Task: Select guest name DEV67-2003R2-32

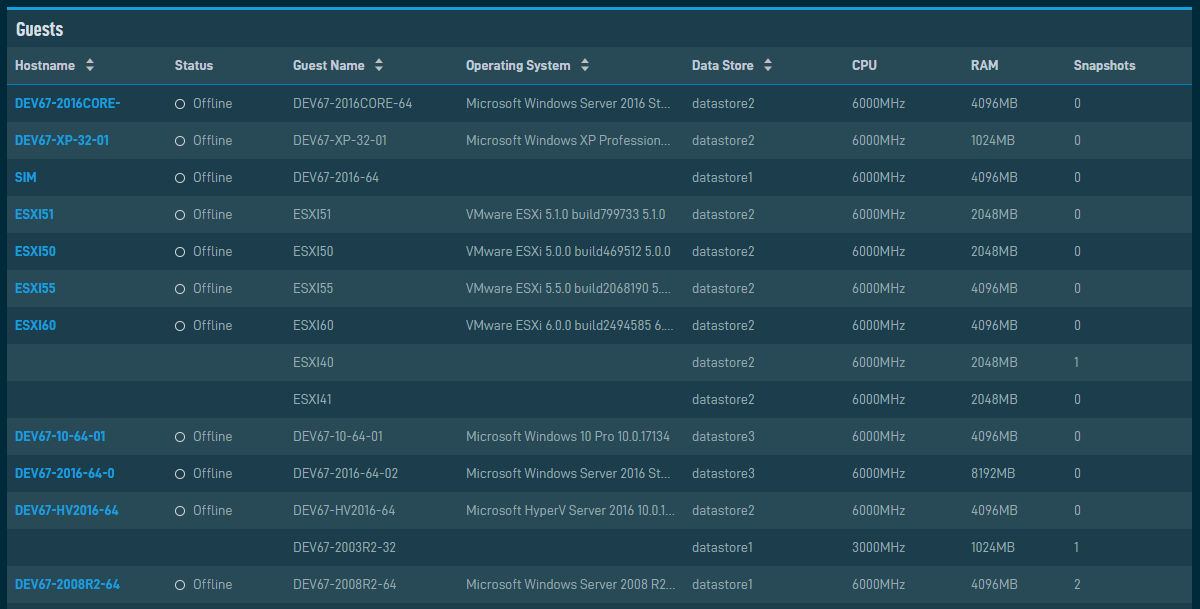Action: 343,547
